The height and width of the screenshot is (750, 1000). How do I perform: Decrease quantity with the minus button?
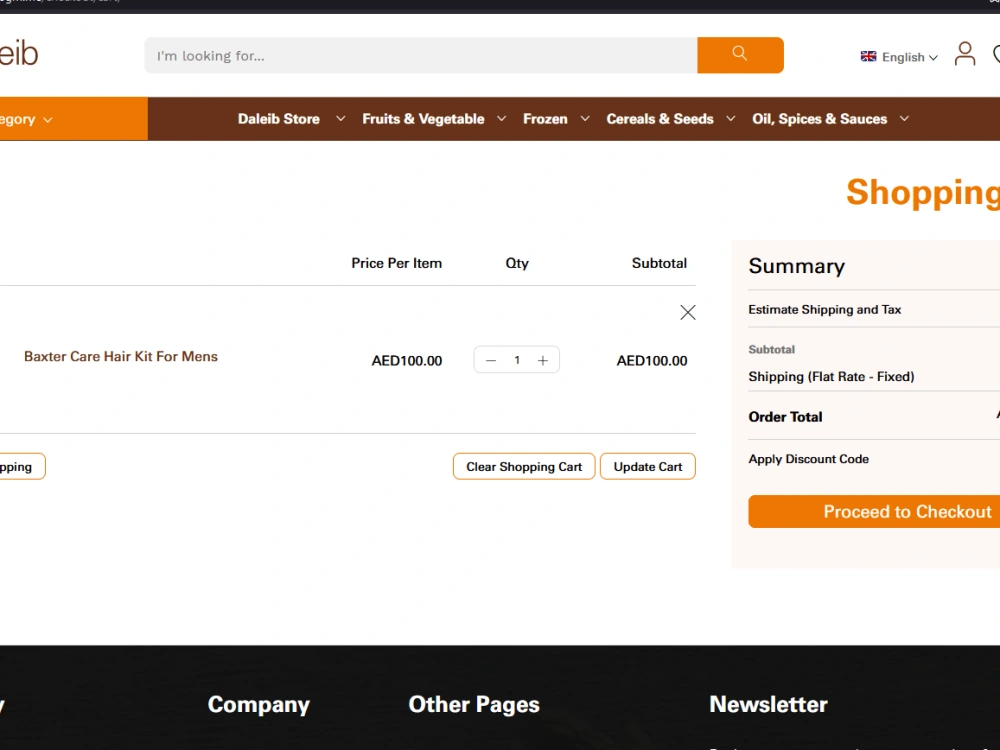coord(490,360)
